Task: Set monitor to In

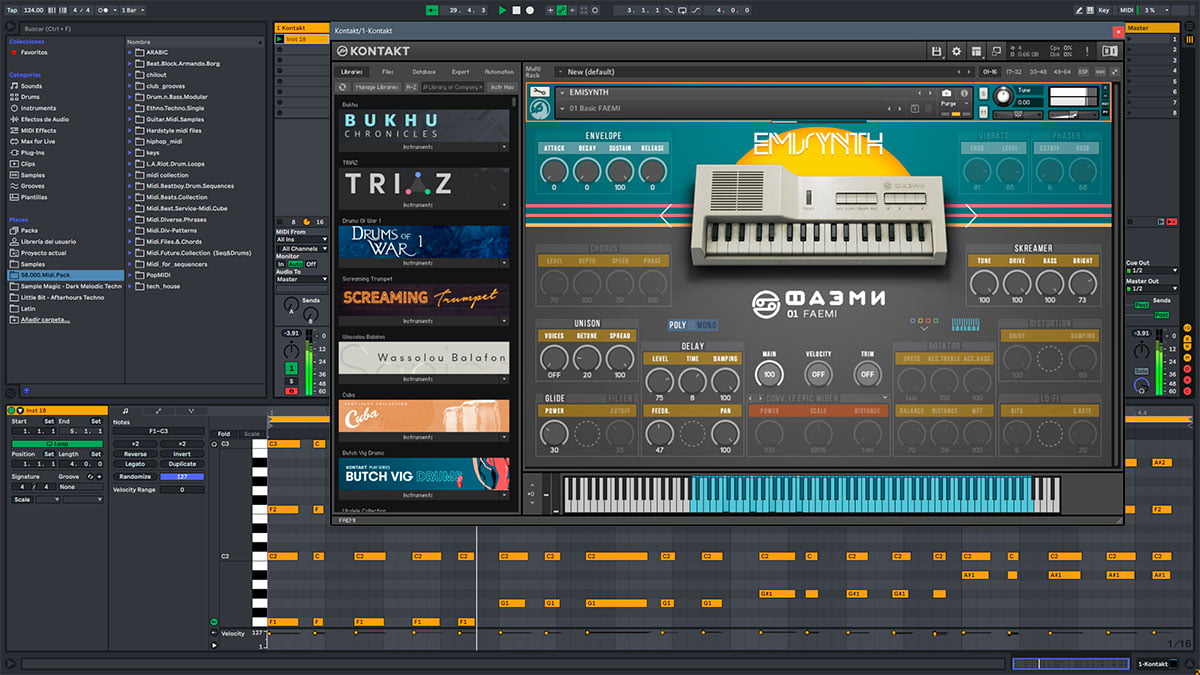Action: [x=281, y=264]
